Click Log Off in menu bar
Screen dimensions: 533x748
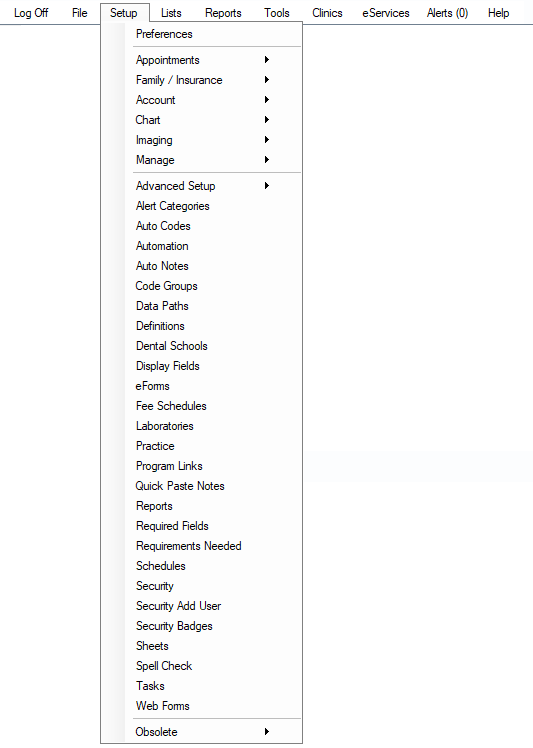click(x=31, y=13)
